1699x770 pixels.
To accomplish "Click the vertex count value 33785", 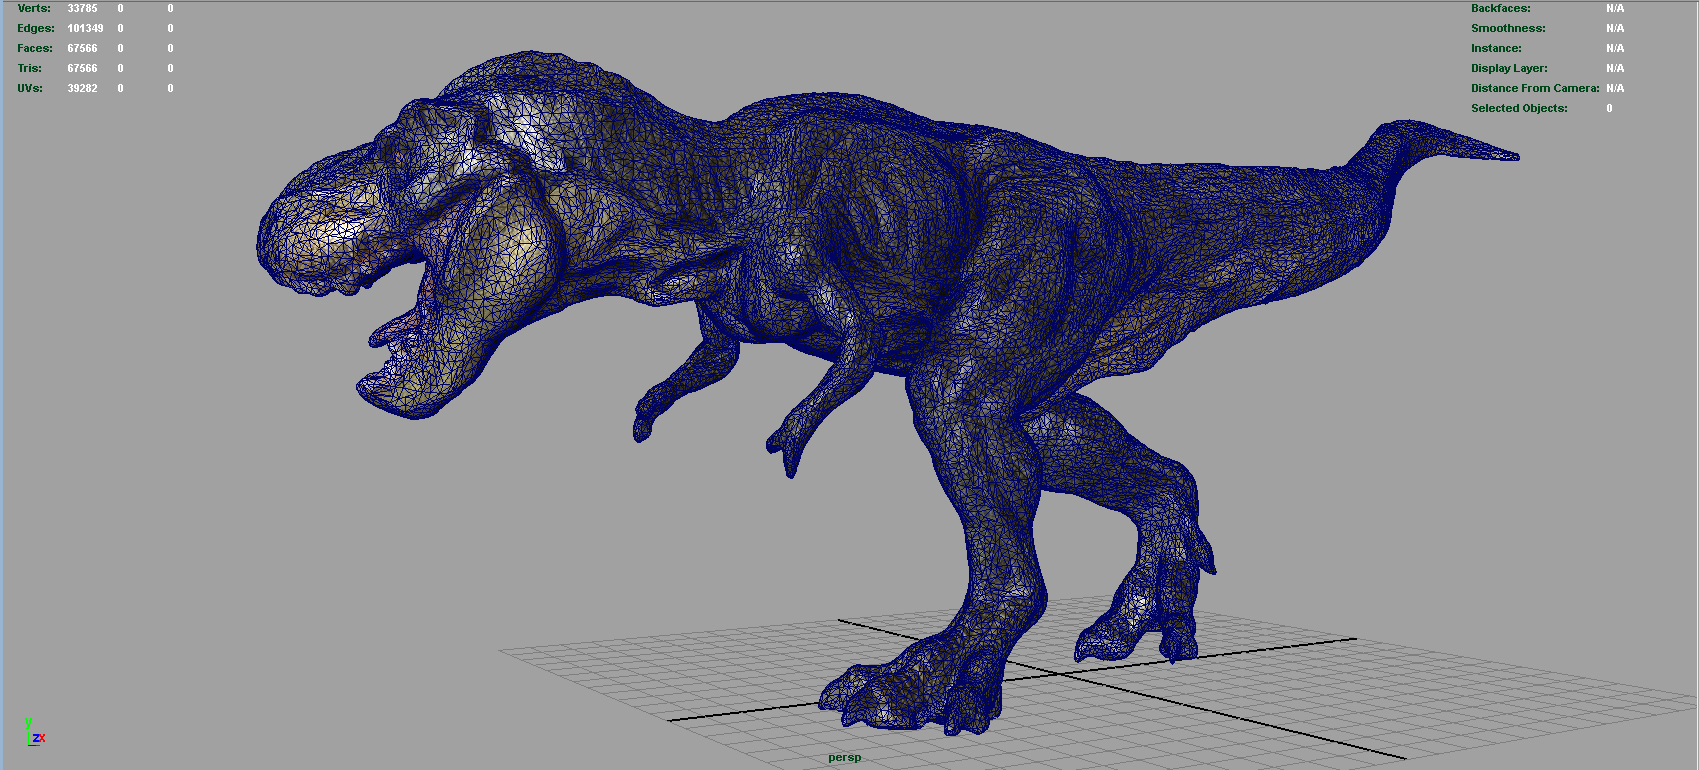I will pos(82,8).
